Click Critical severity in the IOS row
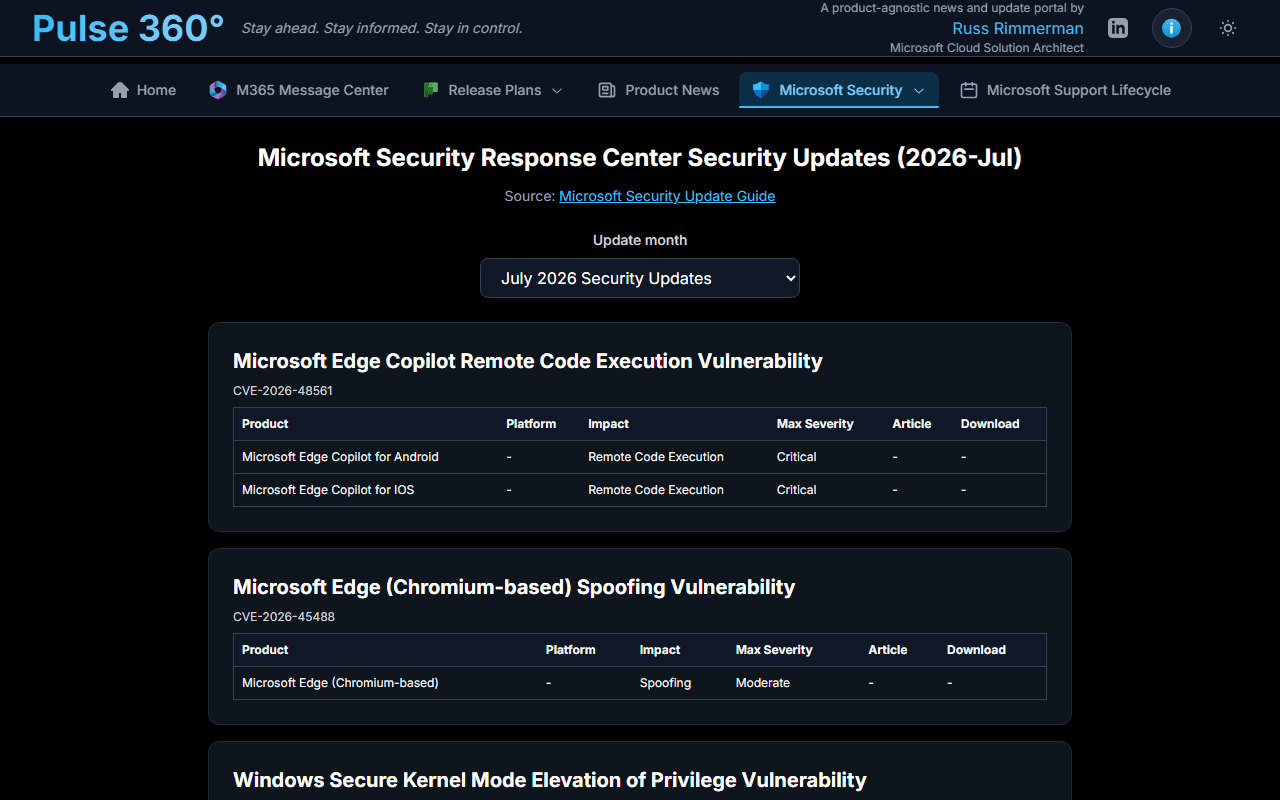The height and width of the screenshot is (800, 1280). [x=797, y=490]
